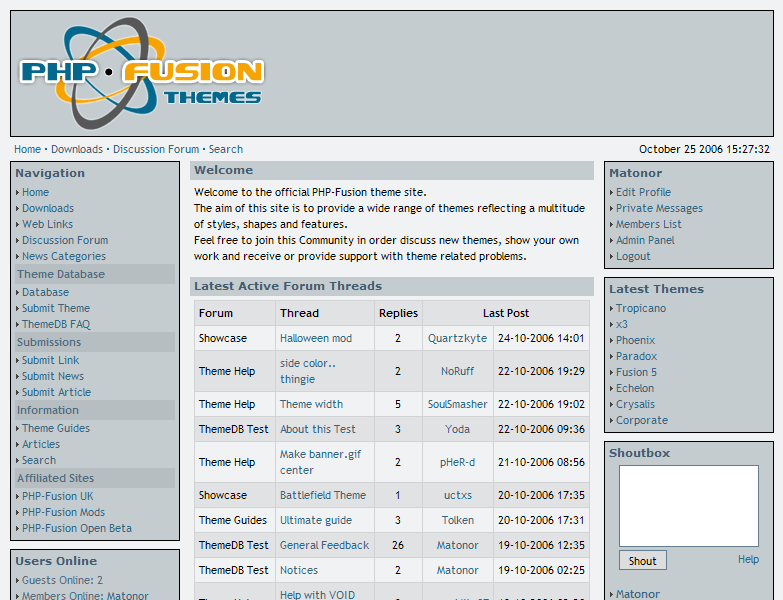Open ThemeDB FAQ link
783x600 pixels.
pyautogui.click(x=56, y=324)
